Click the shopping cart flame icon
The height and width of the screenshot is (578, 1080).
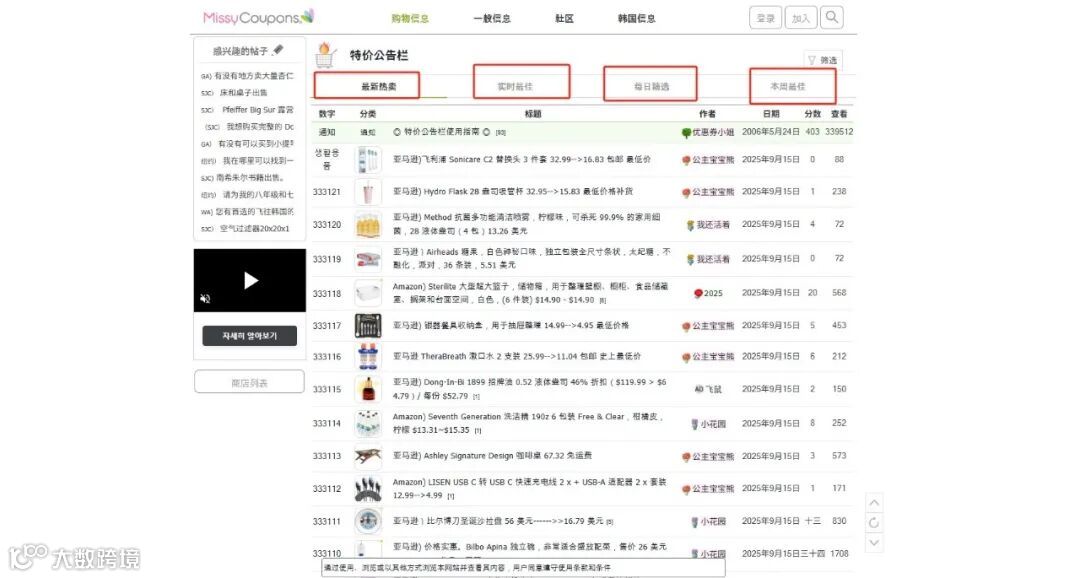click(x=326, y=55)
